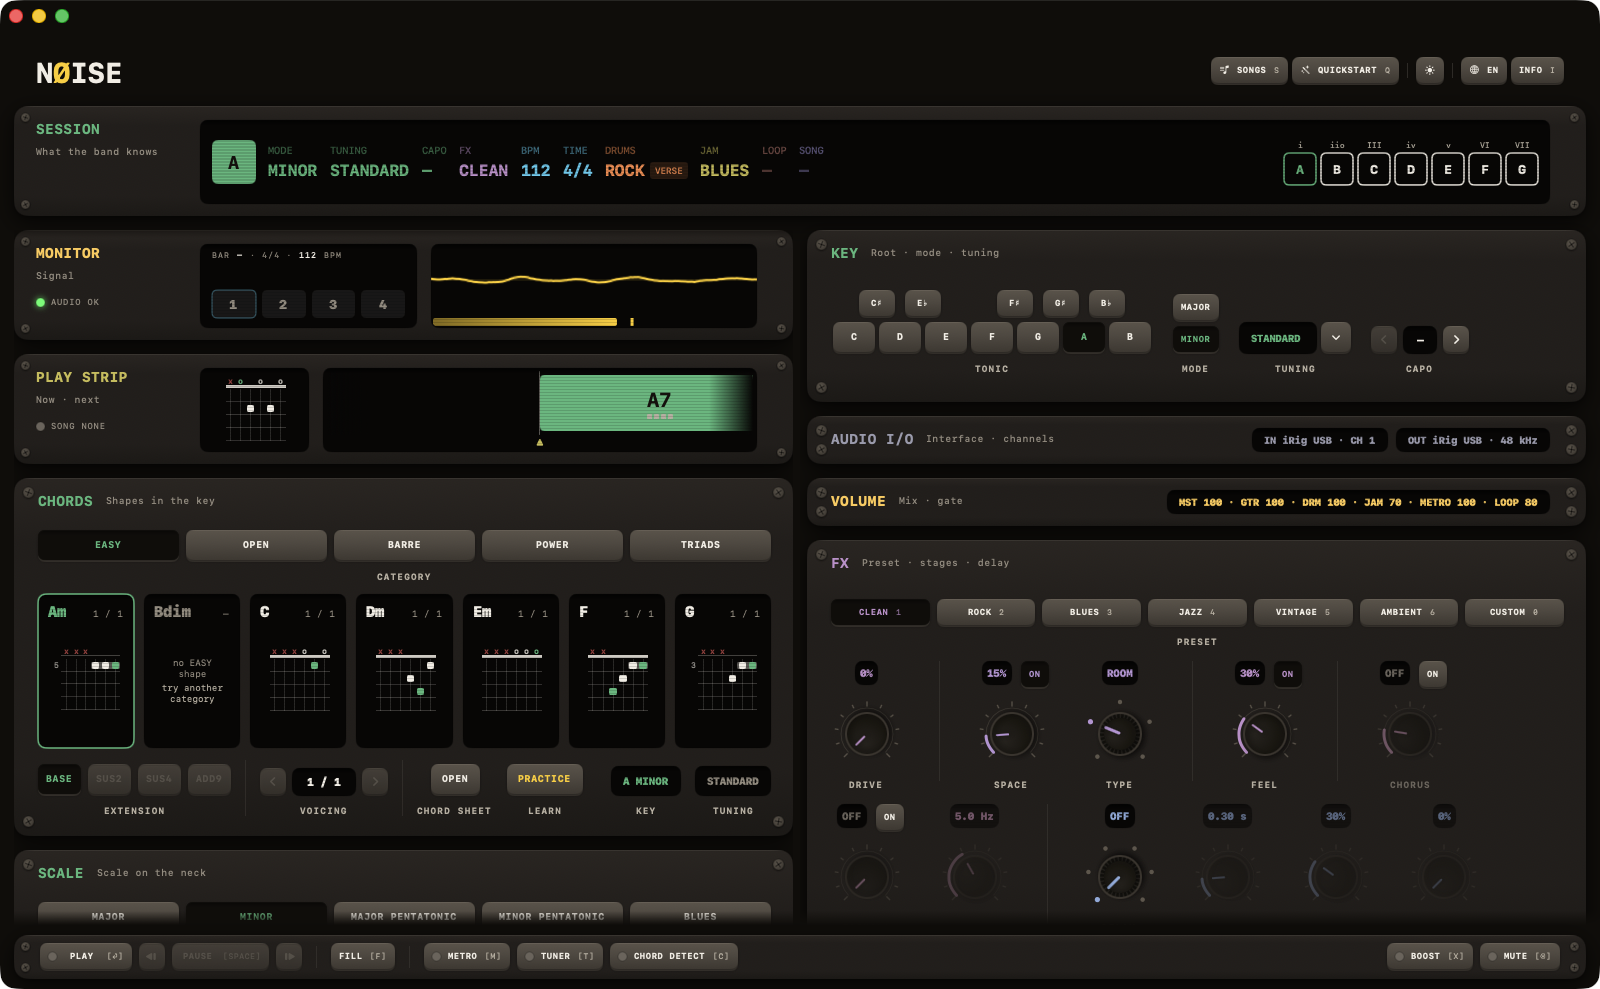Open the Info button
Image resolution: width=1600 pixels, height=989 pixels.
tap(1537, 70)
